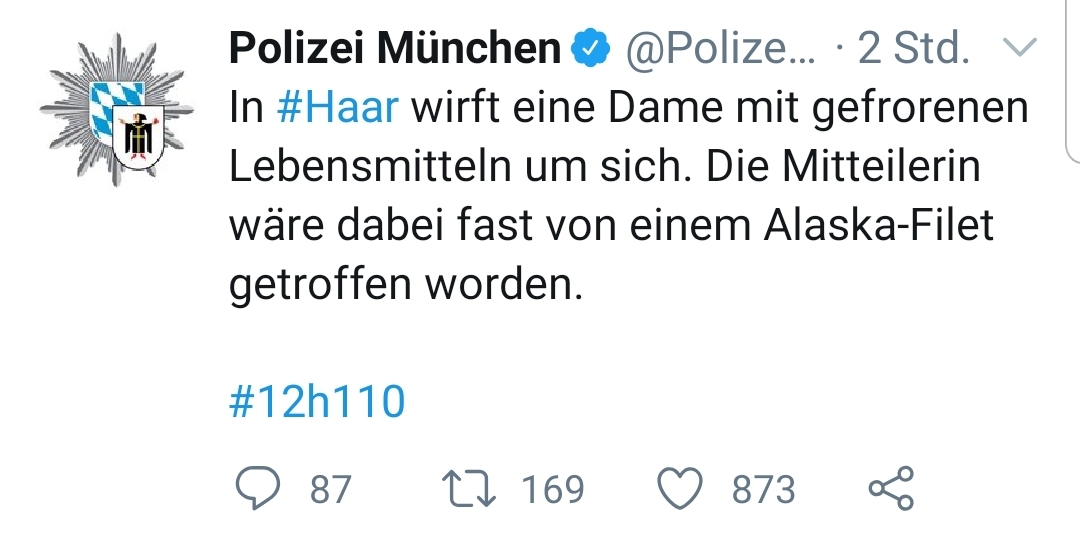Click the reply count 87

330,490
